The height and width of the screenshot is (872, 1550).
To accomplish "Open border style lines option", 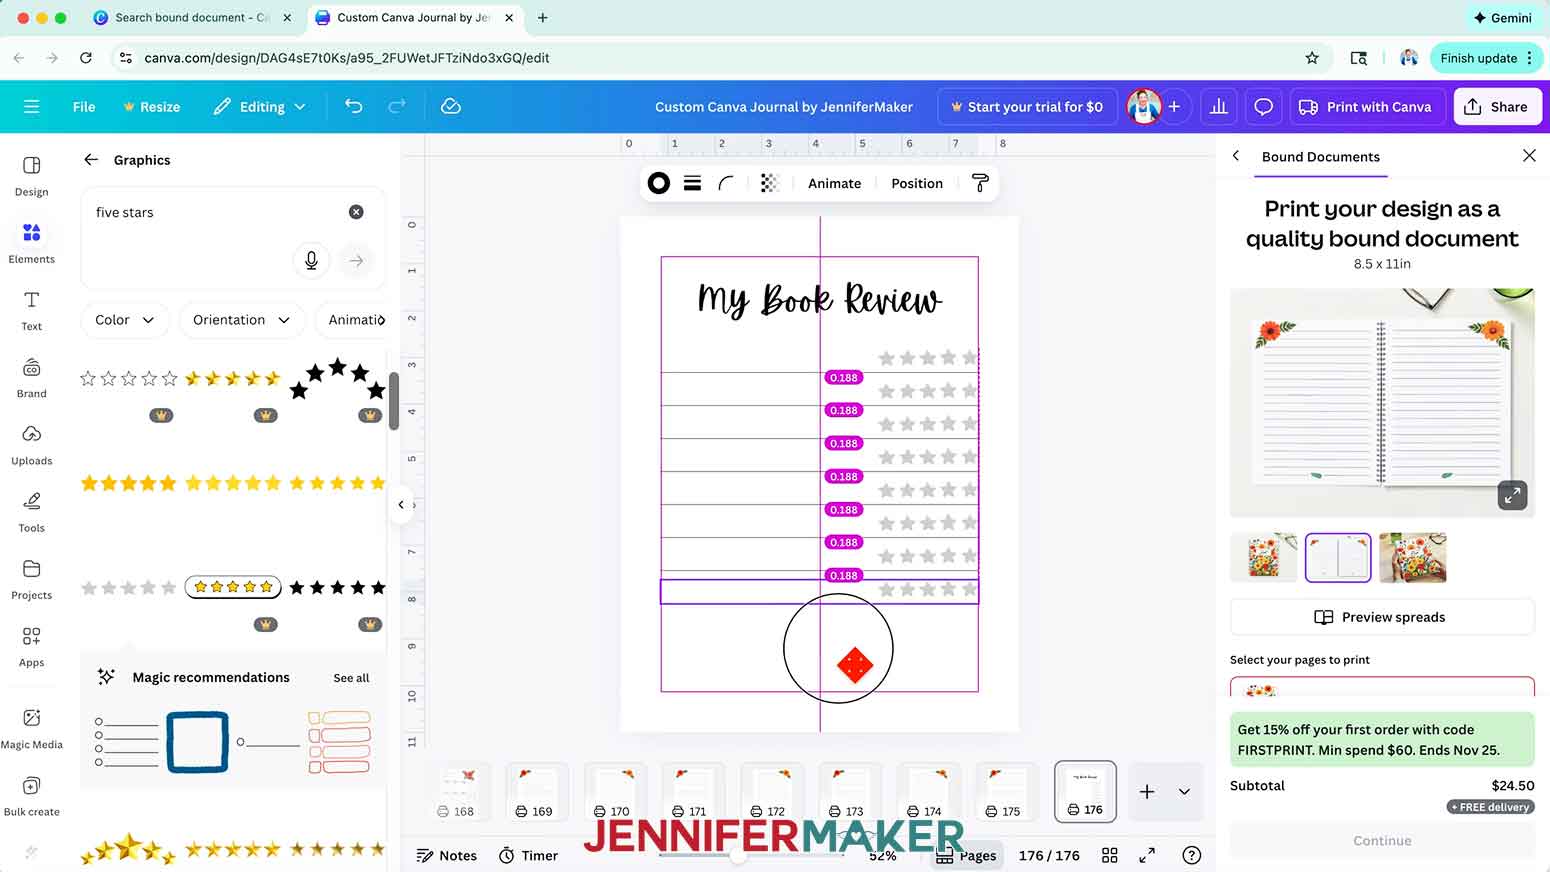I will 692,183.
